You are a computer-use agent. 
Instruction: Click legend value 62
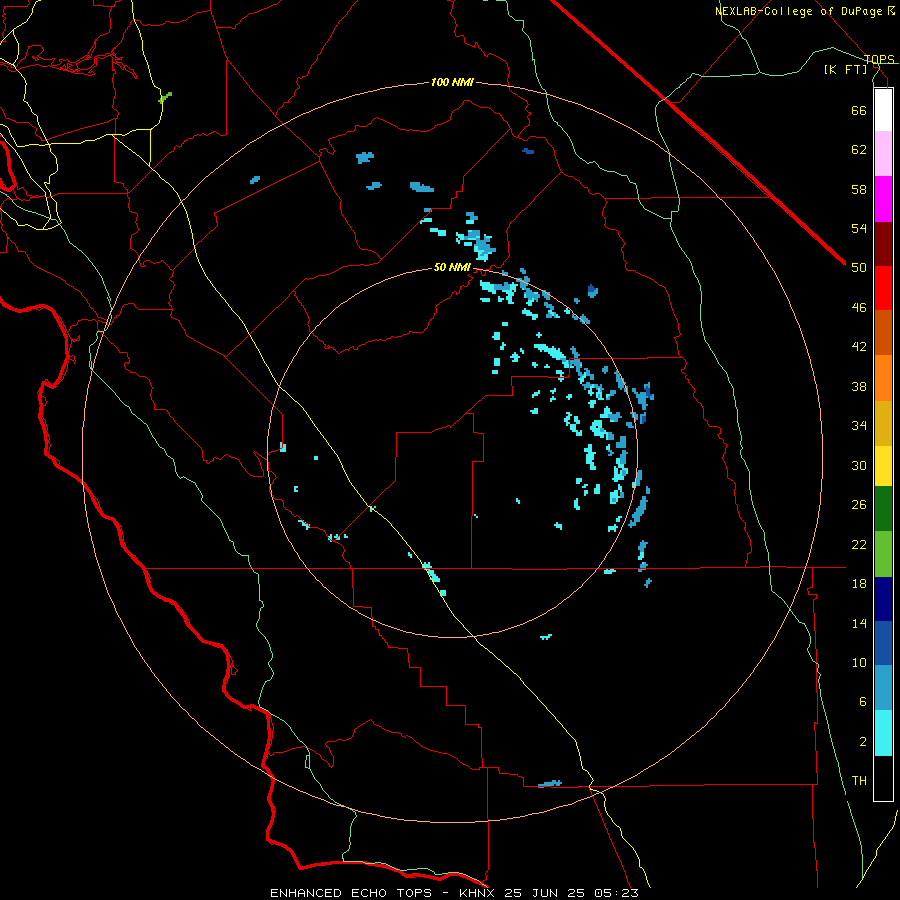tap(859, 150)
